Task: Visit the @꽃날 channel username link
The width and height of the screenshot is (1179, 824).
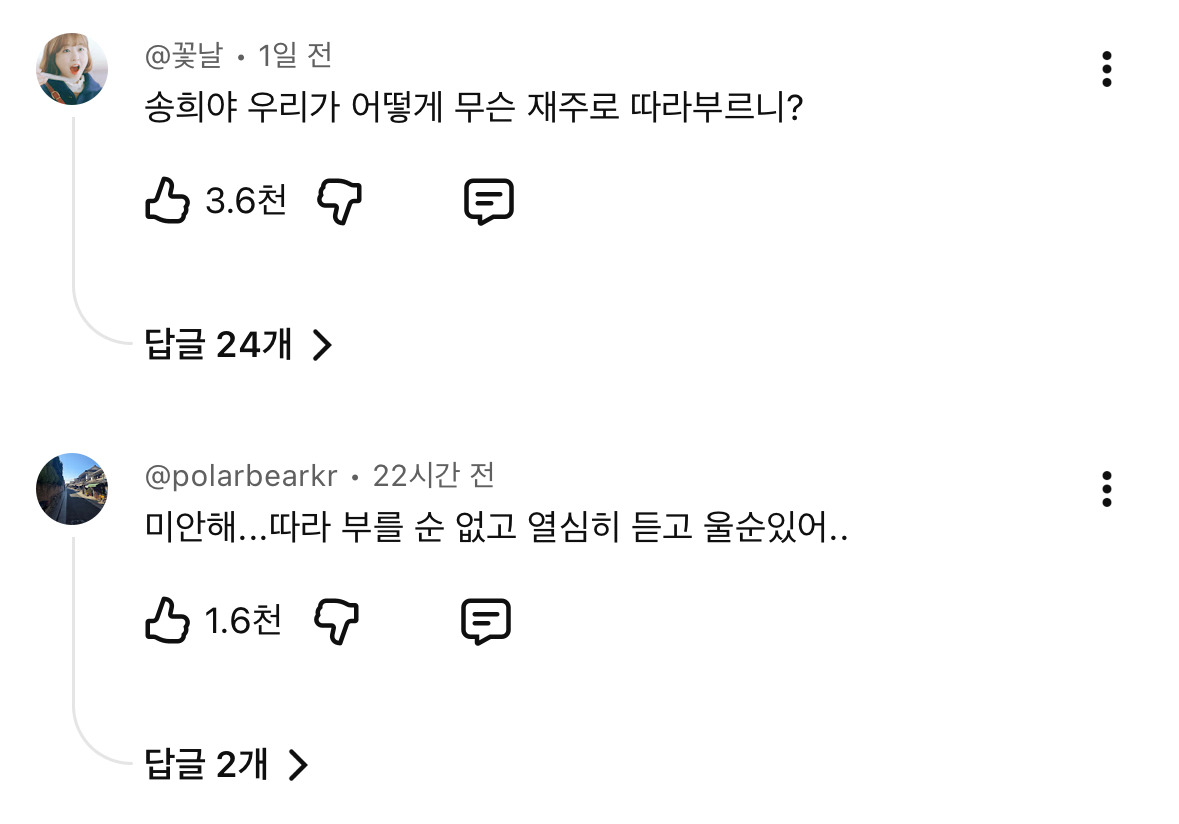Action: (x=184, y=56)
